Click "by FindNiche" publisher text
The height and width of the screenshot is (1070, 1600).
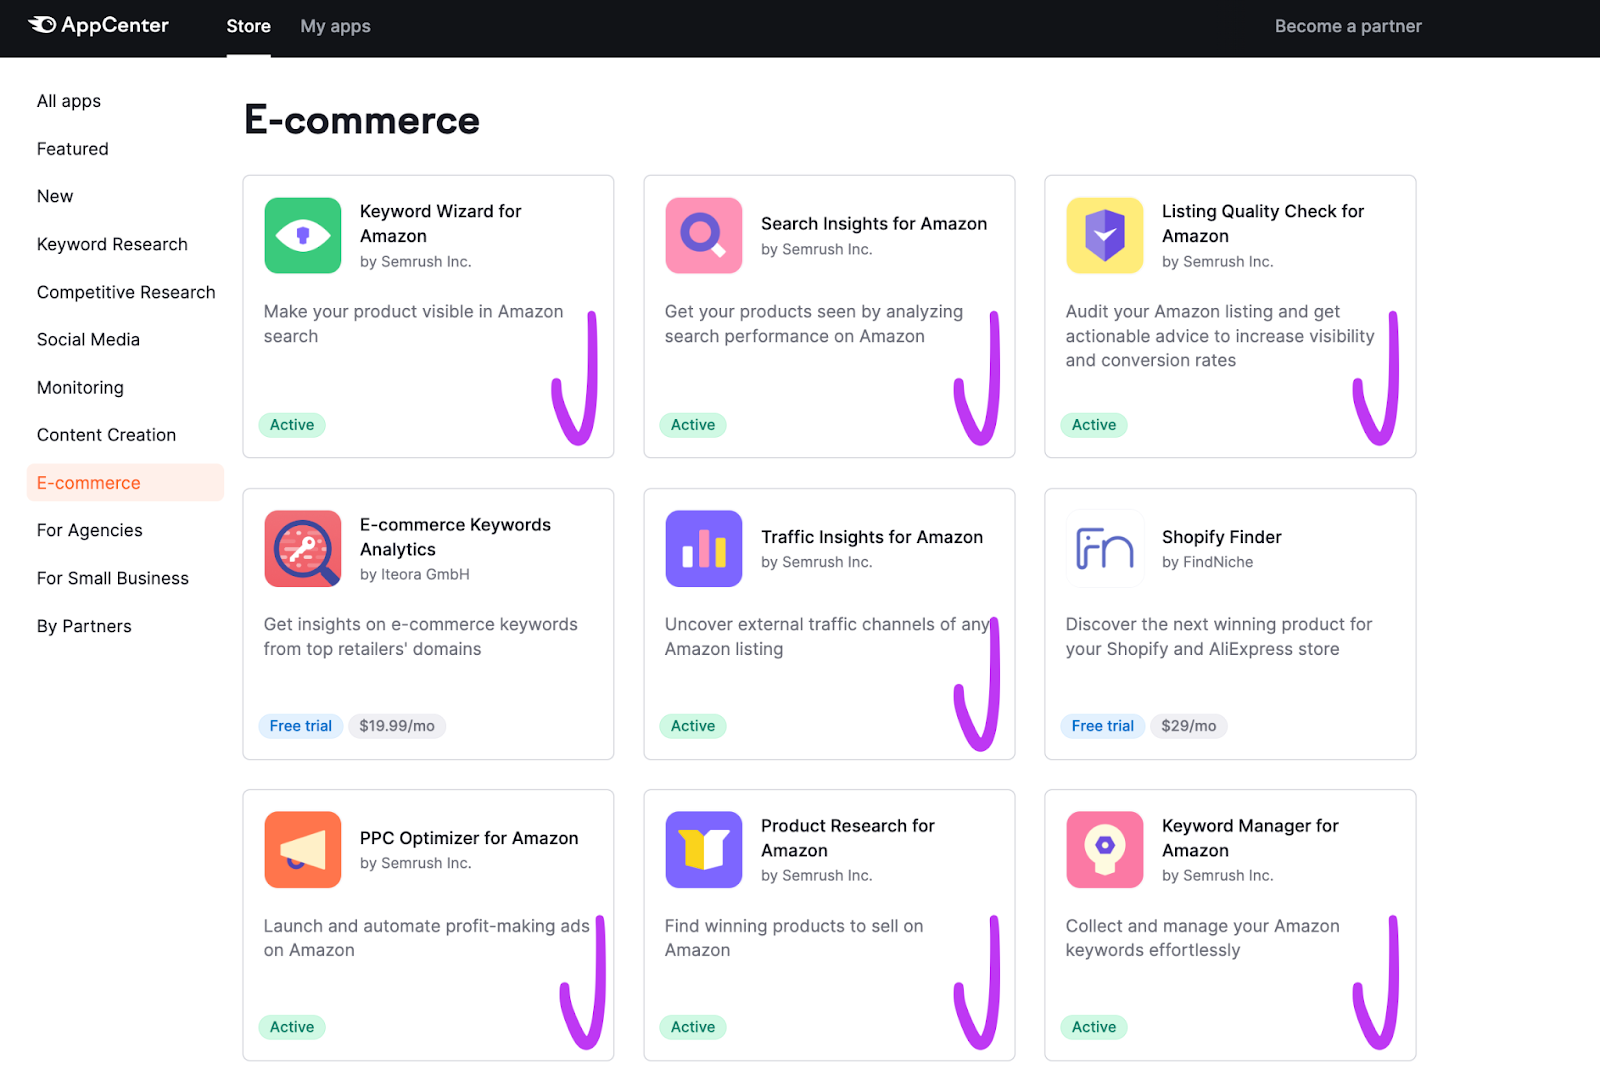click(x=1207, y=562)
